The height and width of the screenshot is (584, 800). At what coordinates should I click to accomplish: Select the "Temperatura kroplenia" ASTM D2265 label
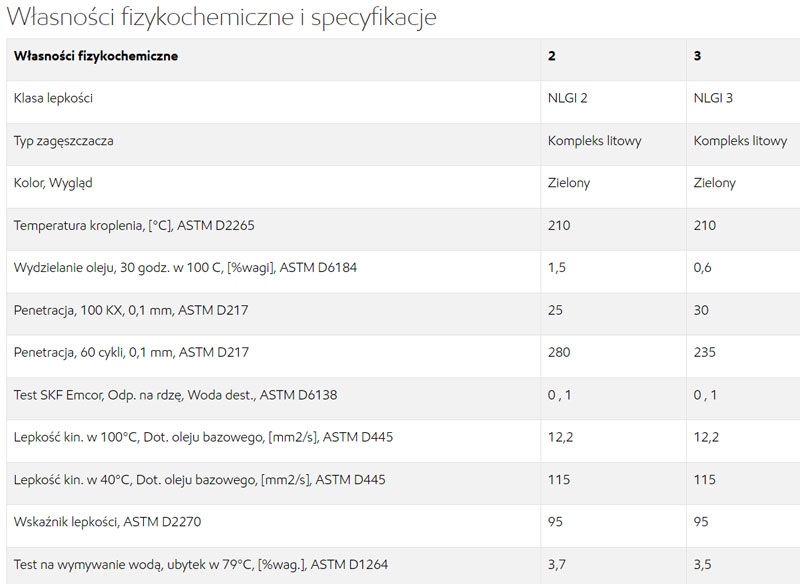coord(134,226)
